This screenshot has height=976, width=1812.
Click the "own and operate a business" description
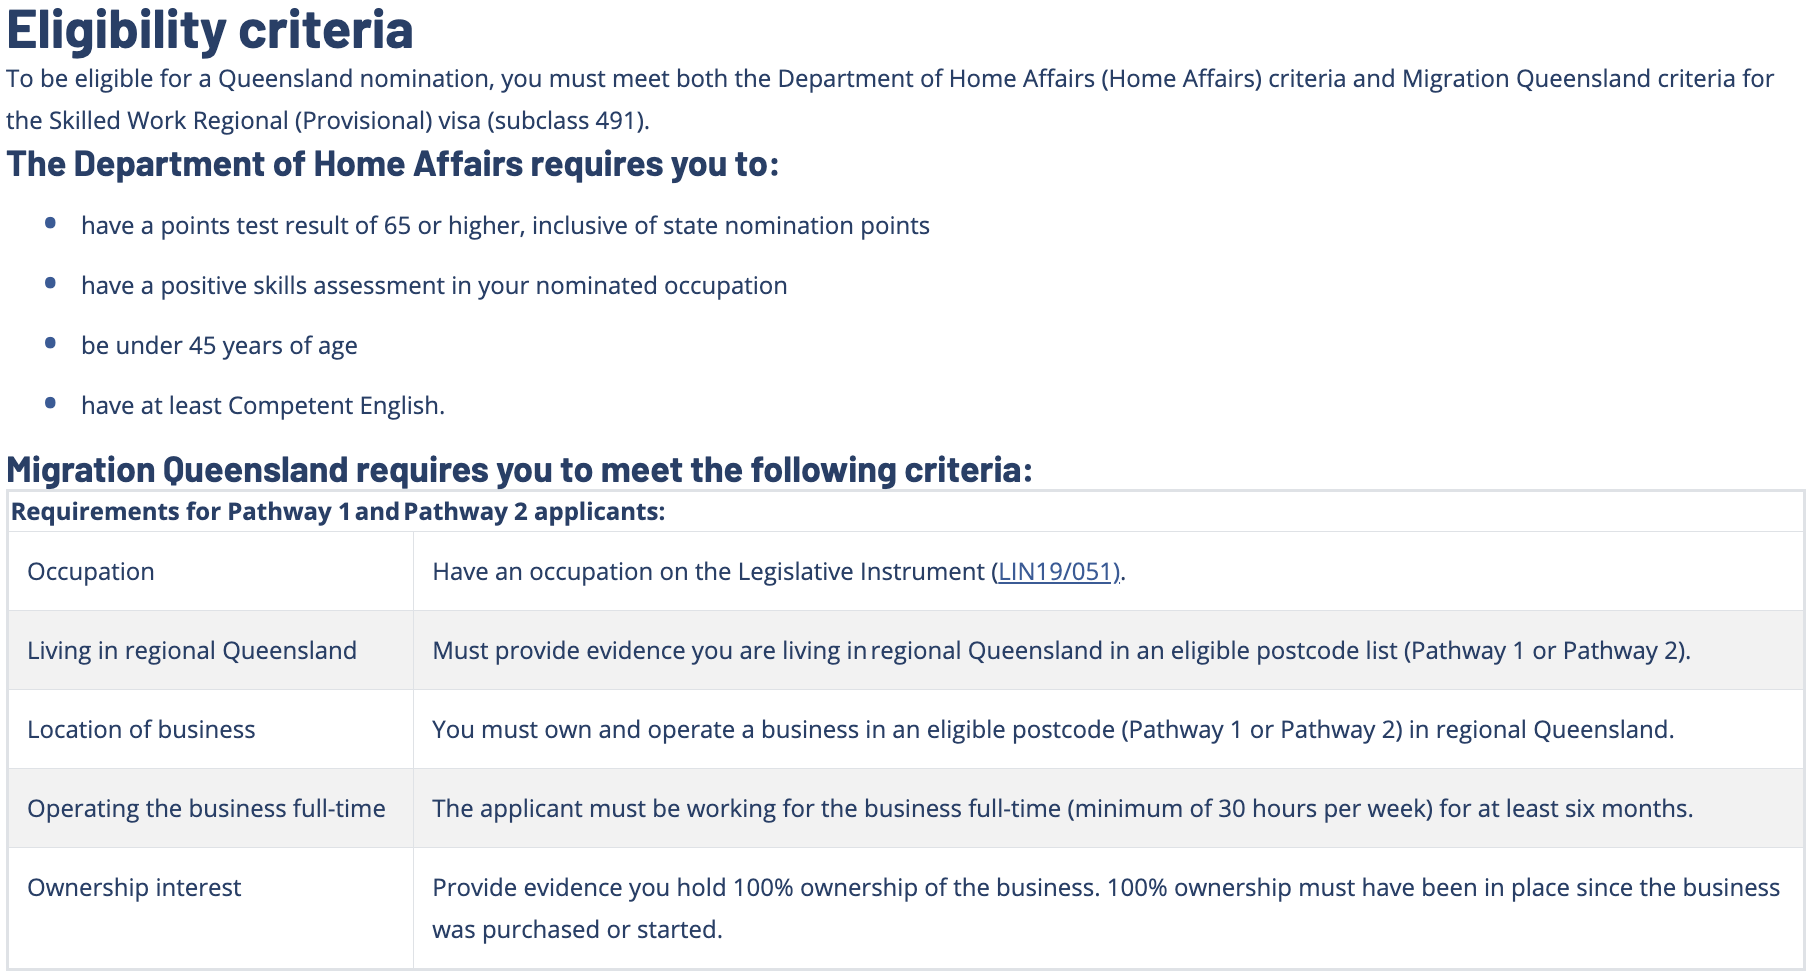coord(1052,730)
